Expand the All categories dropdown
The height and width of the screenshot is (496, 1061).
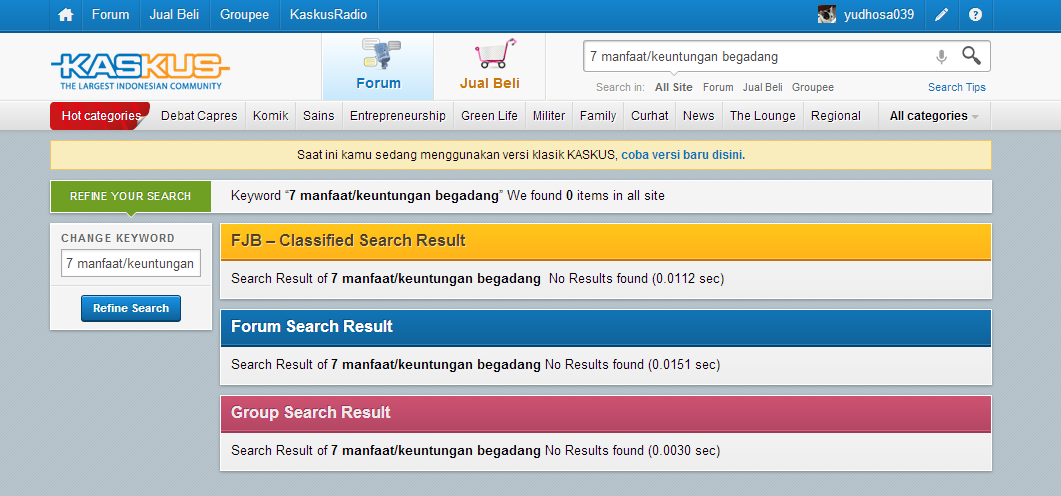934,116
